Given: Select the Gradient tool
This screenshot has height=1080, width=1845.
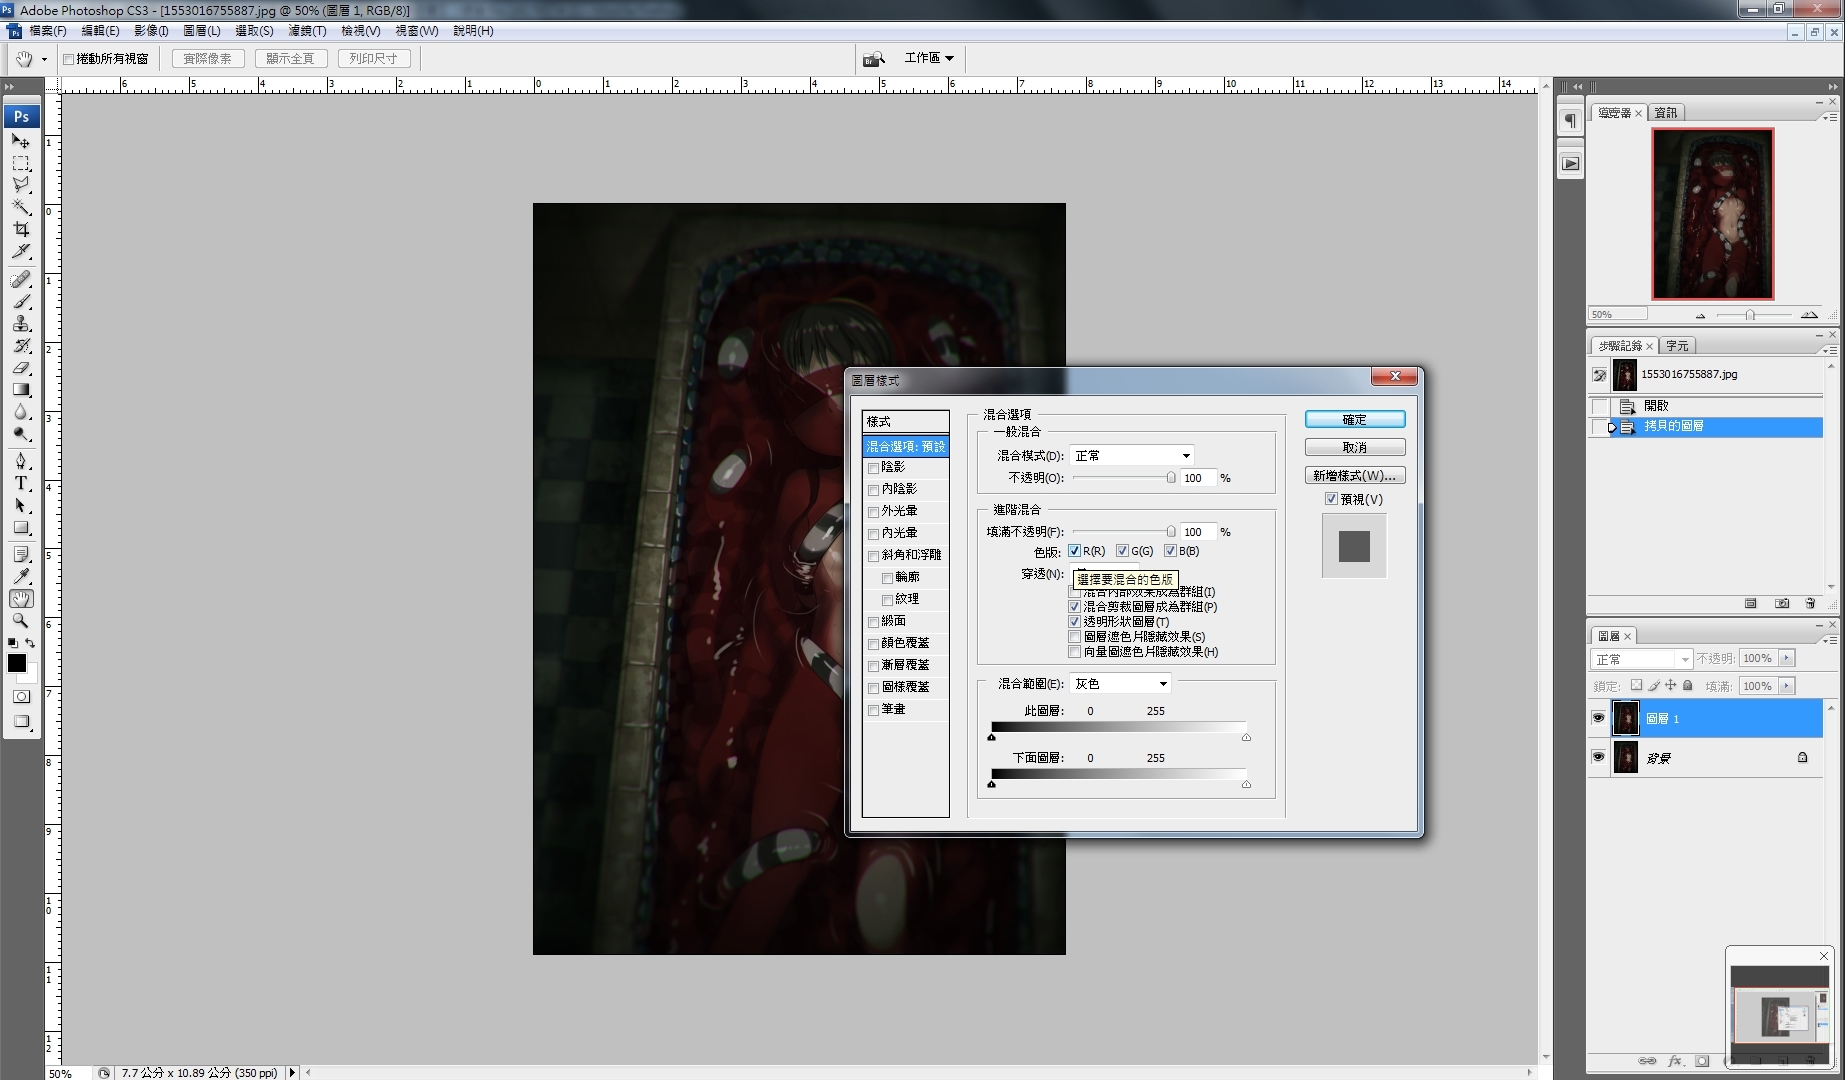Looking at the screenshot, I should point(21,389).
